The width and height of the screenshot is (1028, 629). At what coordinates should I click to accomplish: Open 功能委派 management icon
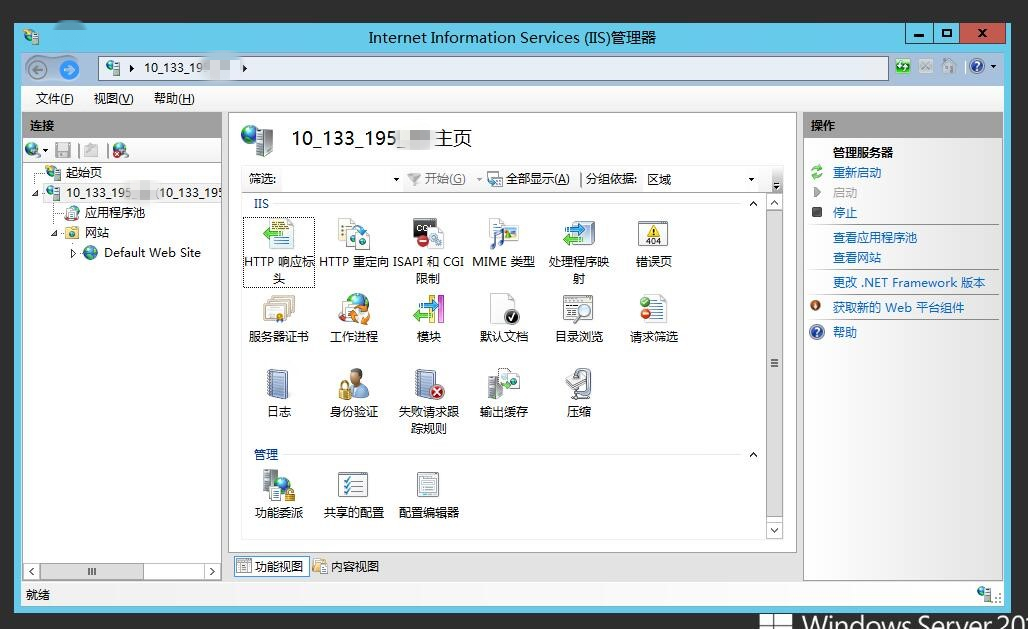tap(279, 495)
